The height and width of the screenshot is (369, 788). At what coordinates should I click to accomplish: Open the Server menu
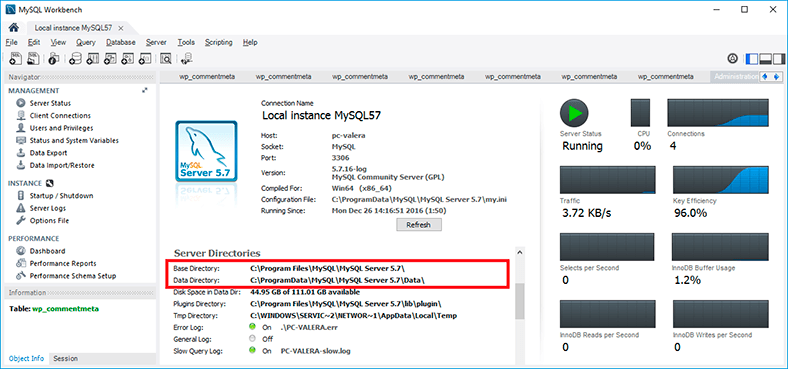pyautogui.click(x=156, y=43)
